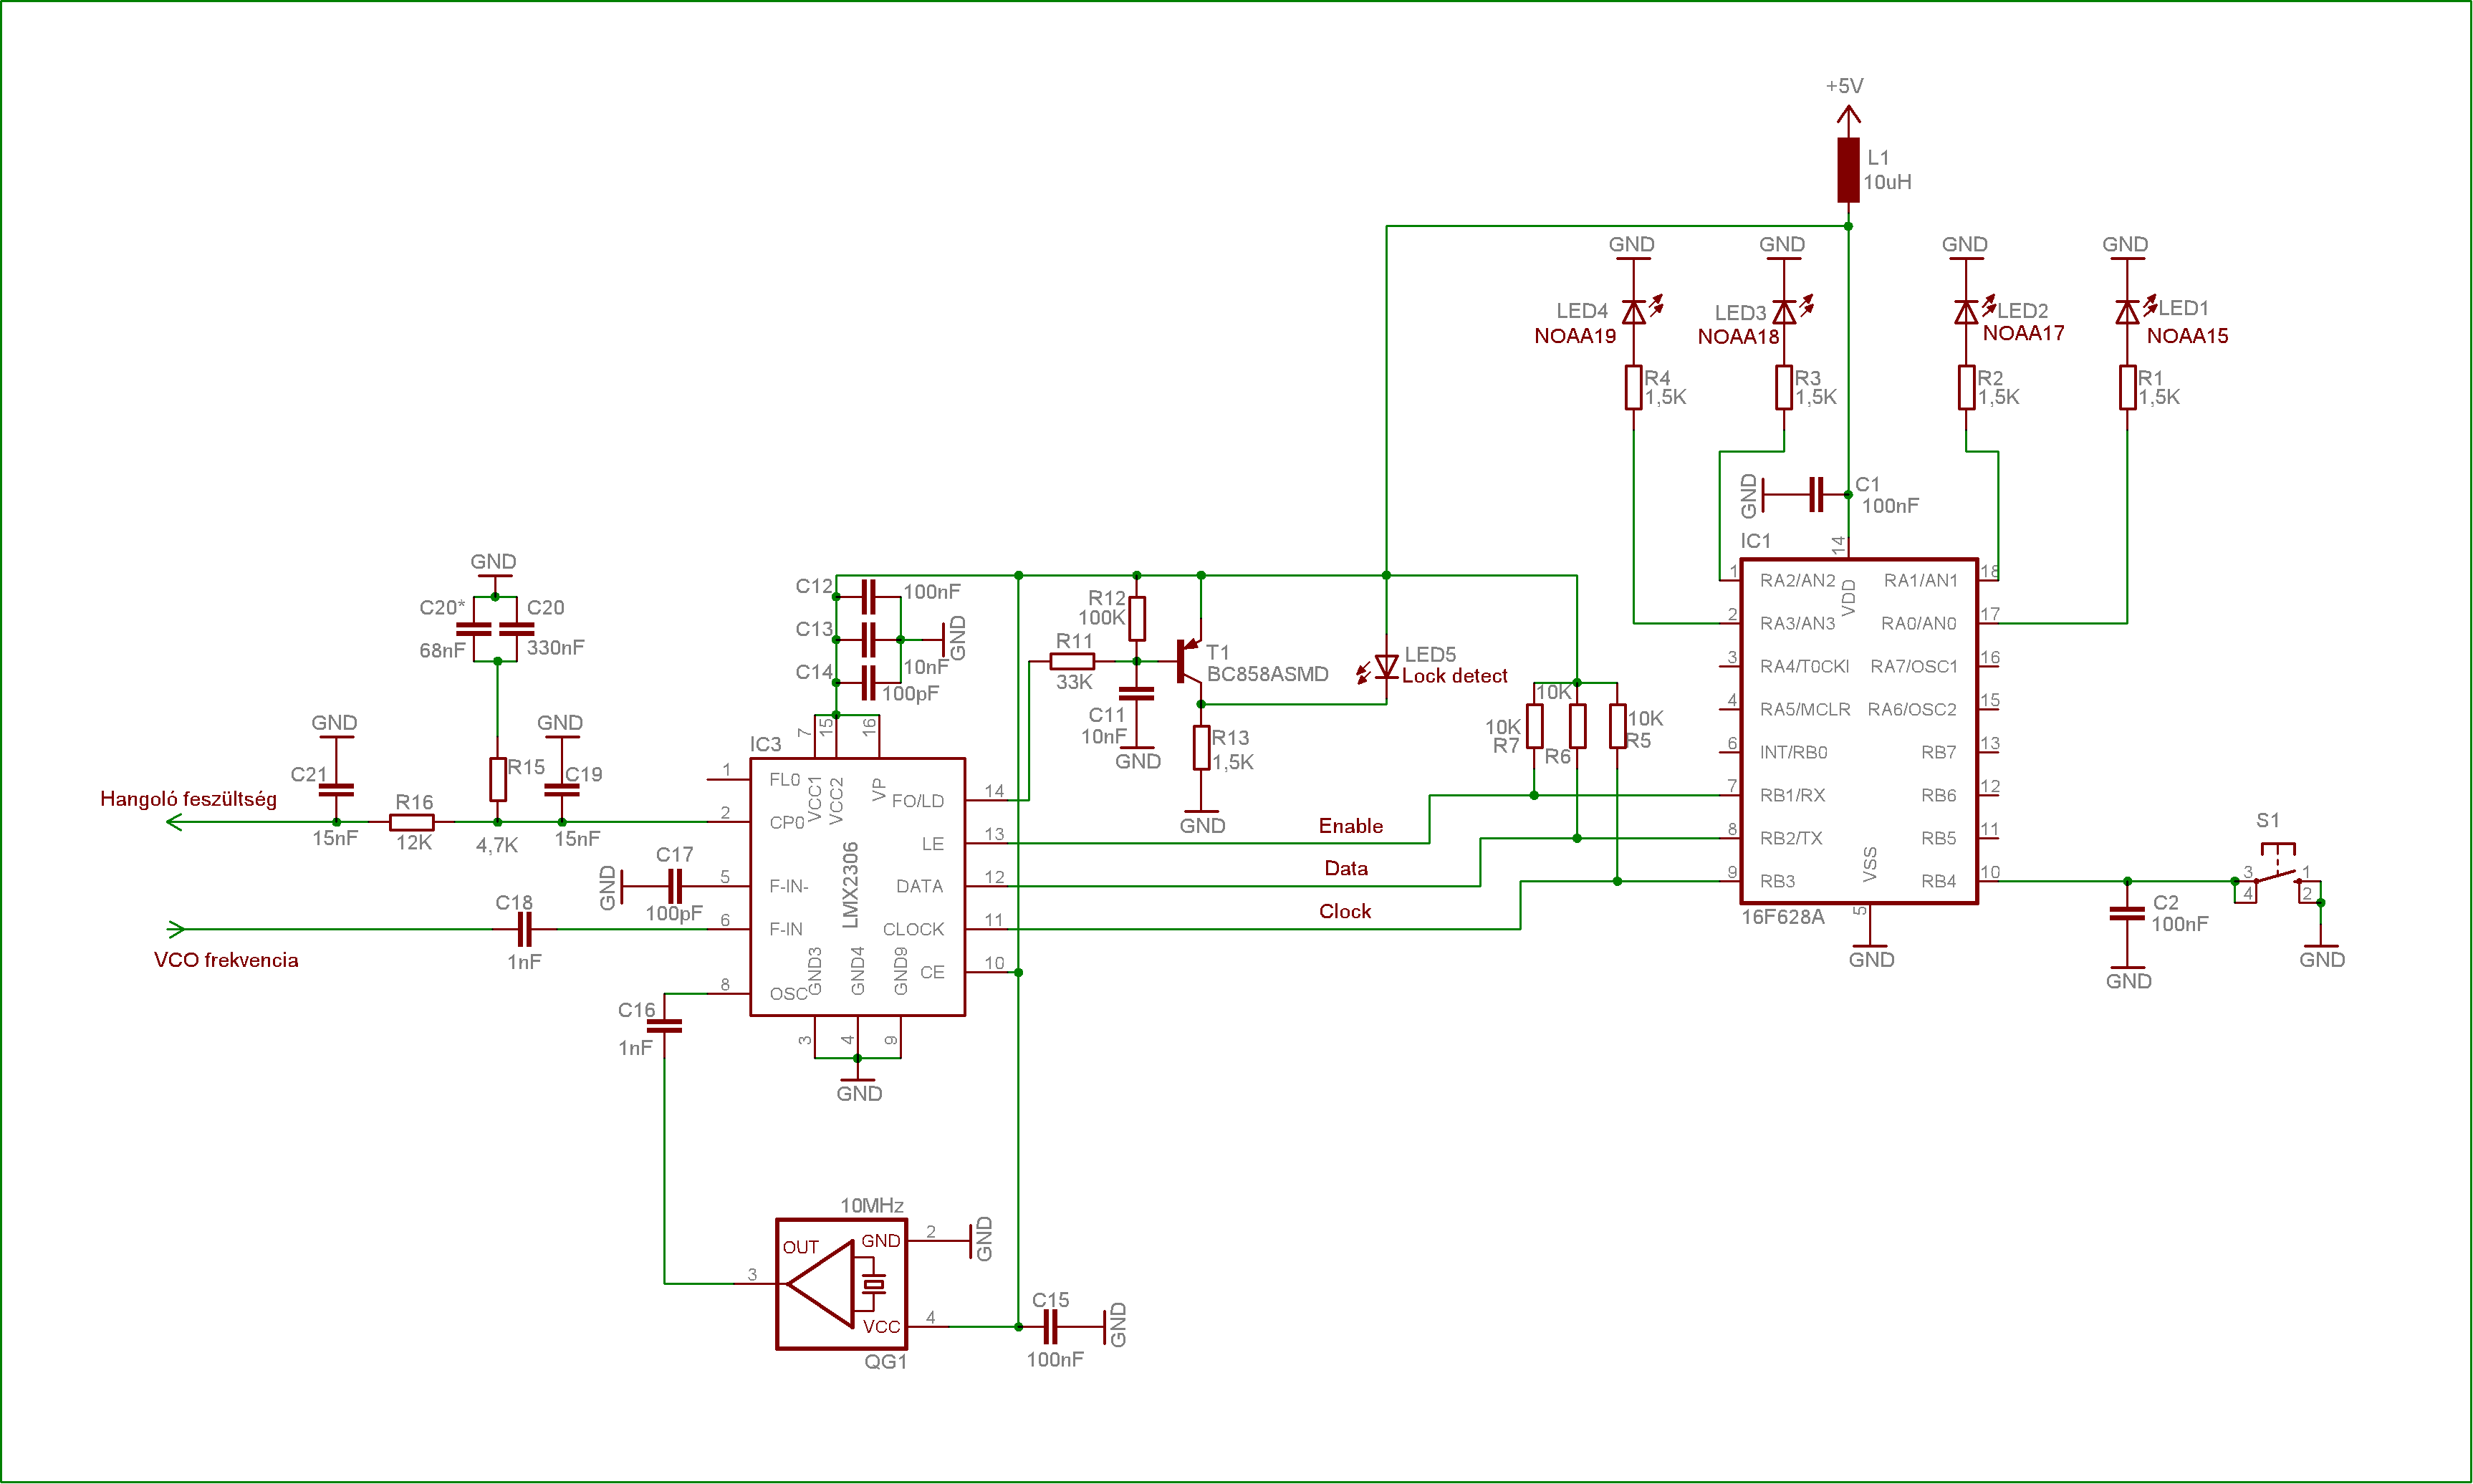The width and height of the screenshot is (2473, 1484).
Task: Select the C17 100pF capacitor symbol
Action: [675, 886]
